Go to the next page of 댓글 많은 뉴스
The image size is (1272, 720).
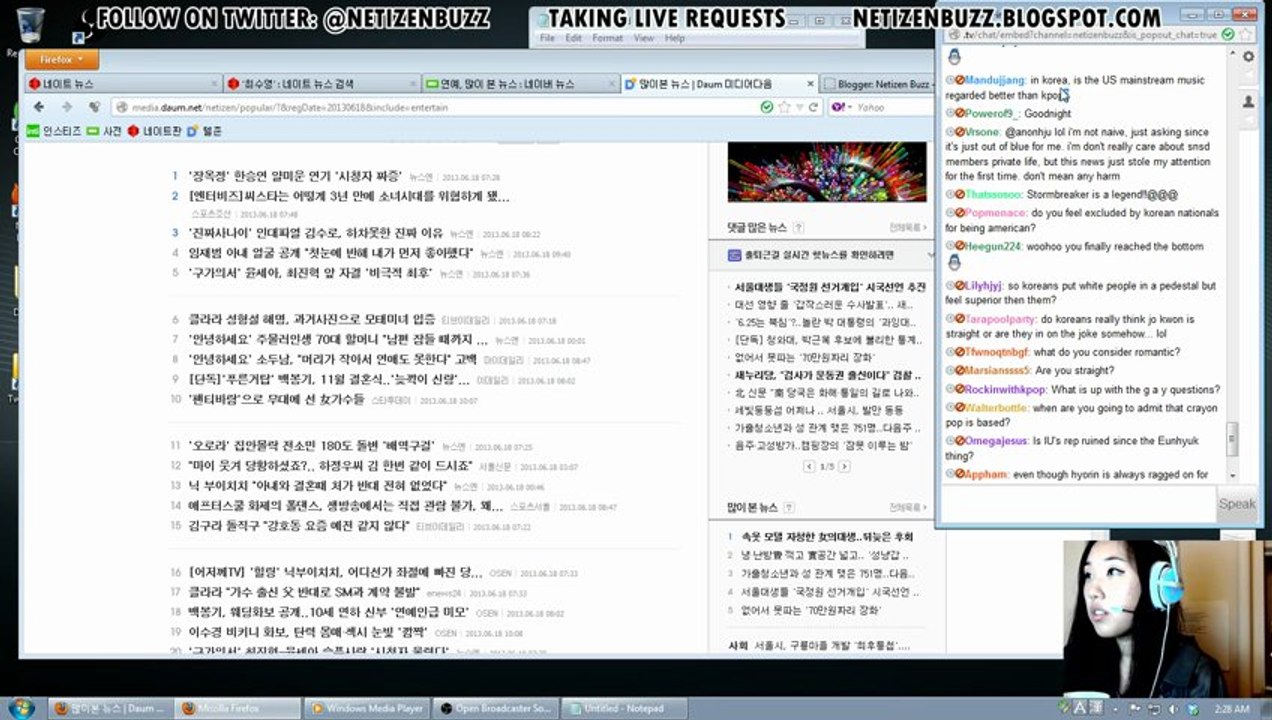(x=846, y=467)
